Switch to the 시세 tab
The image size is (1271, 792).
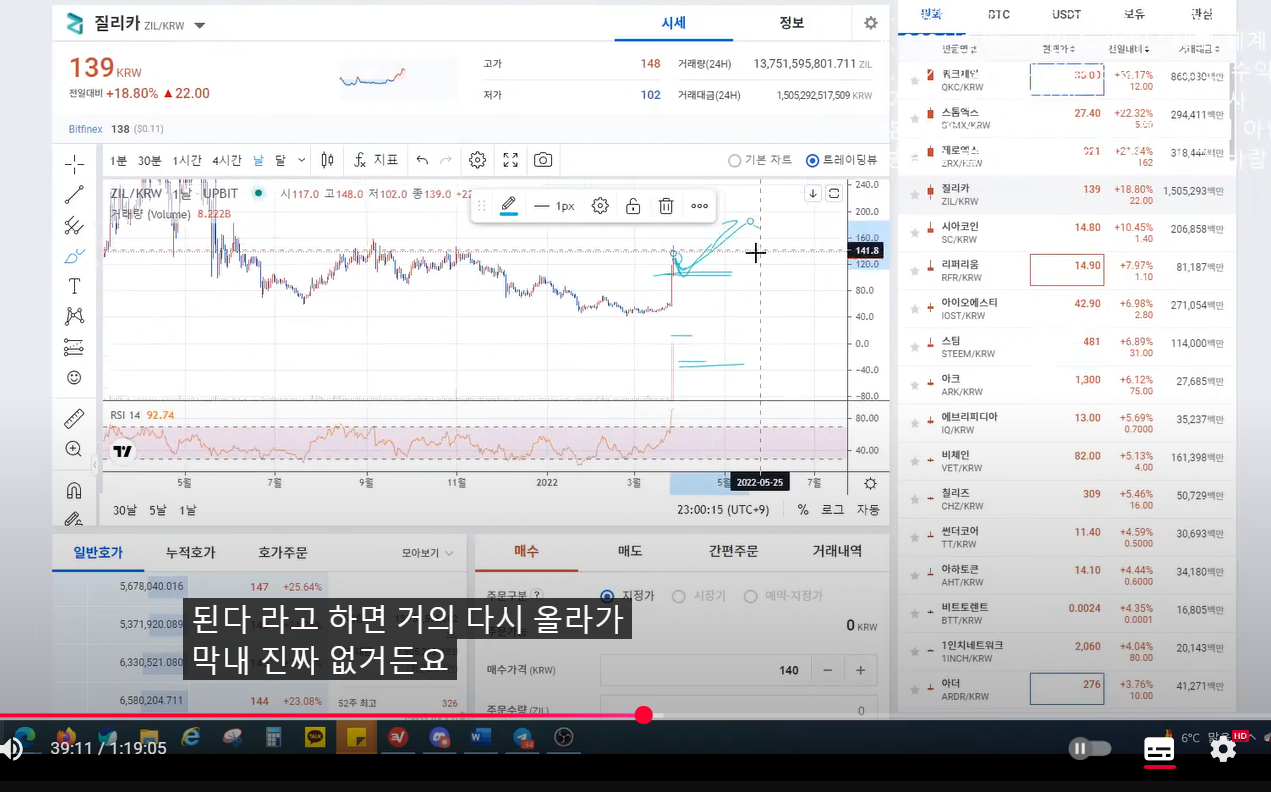[673, 23]
